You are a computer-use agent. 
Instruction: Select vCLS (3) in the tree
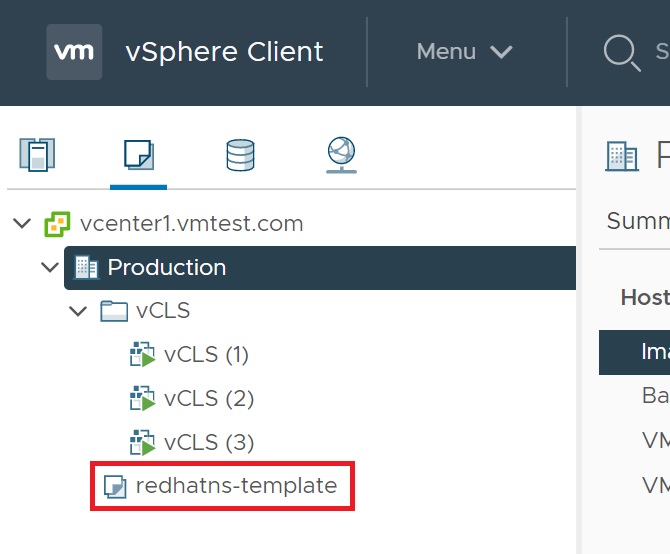209,442
